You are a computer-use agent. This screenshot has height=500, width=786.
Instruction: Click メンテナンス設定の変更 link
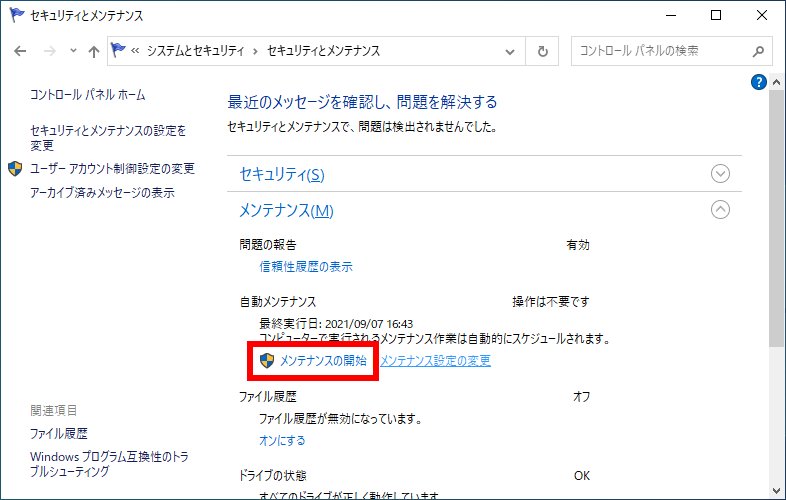tap(435, 361)
